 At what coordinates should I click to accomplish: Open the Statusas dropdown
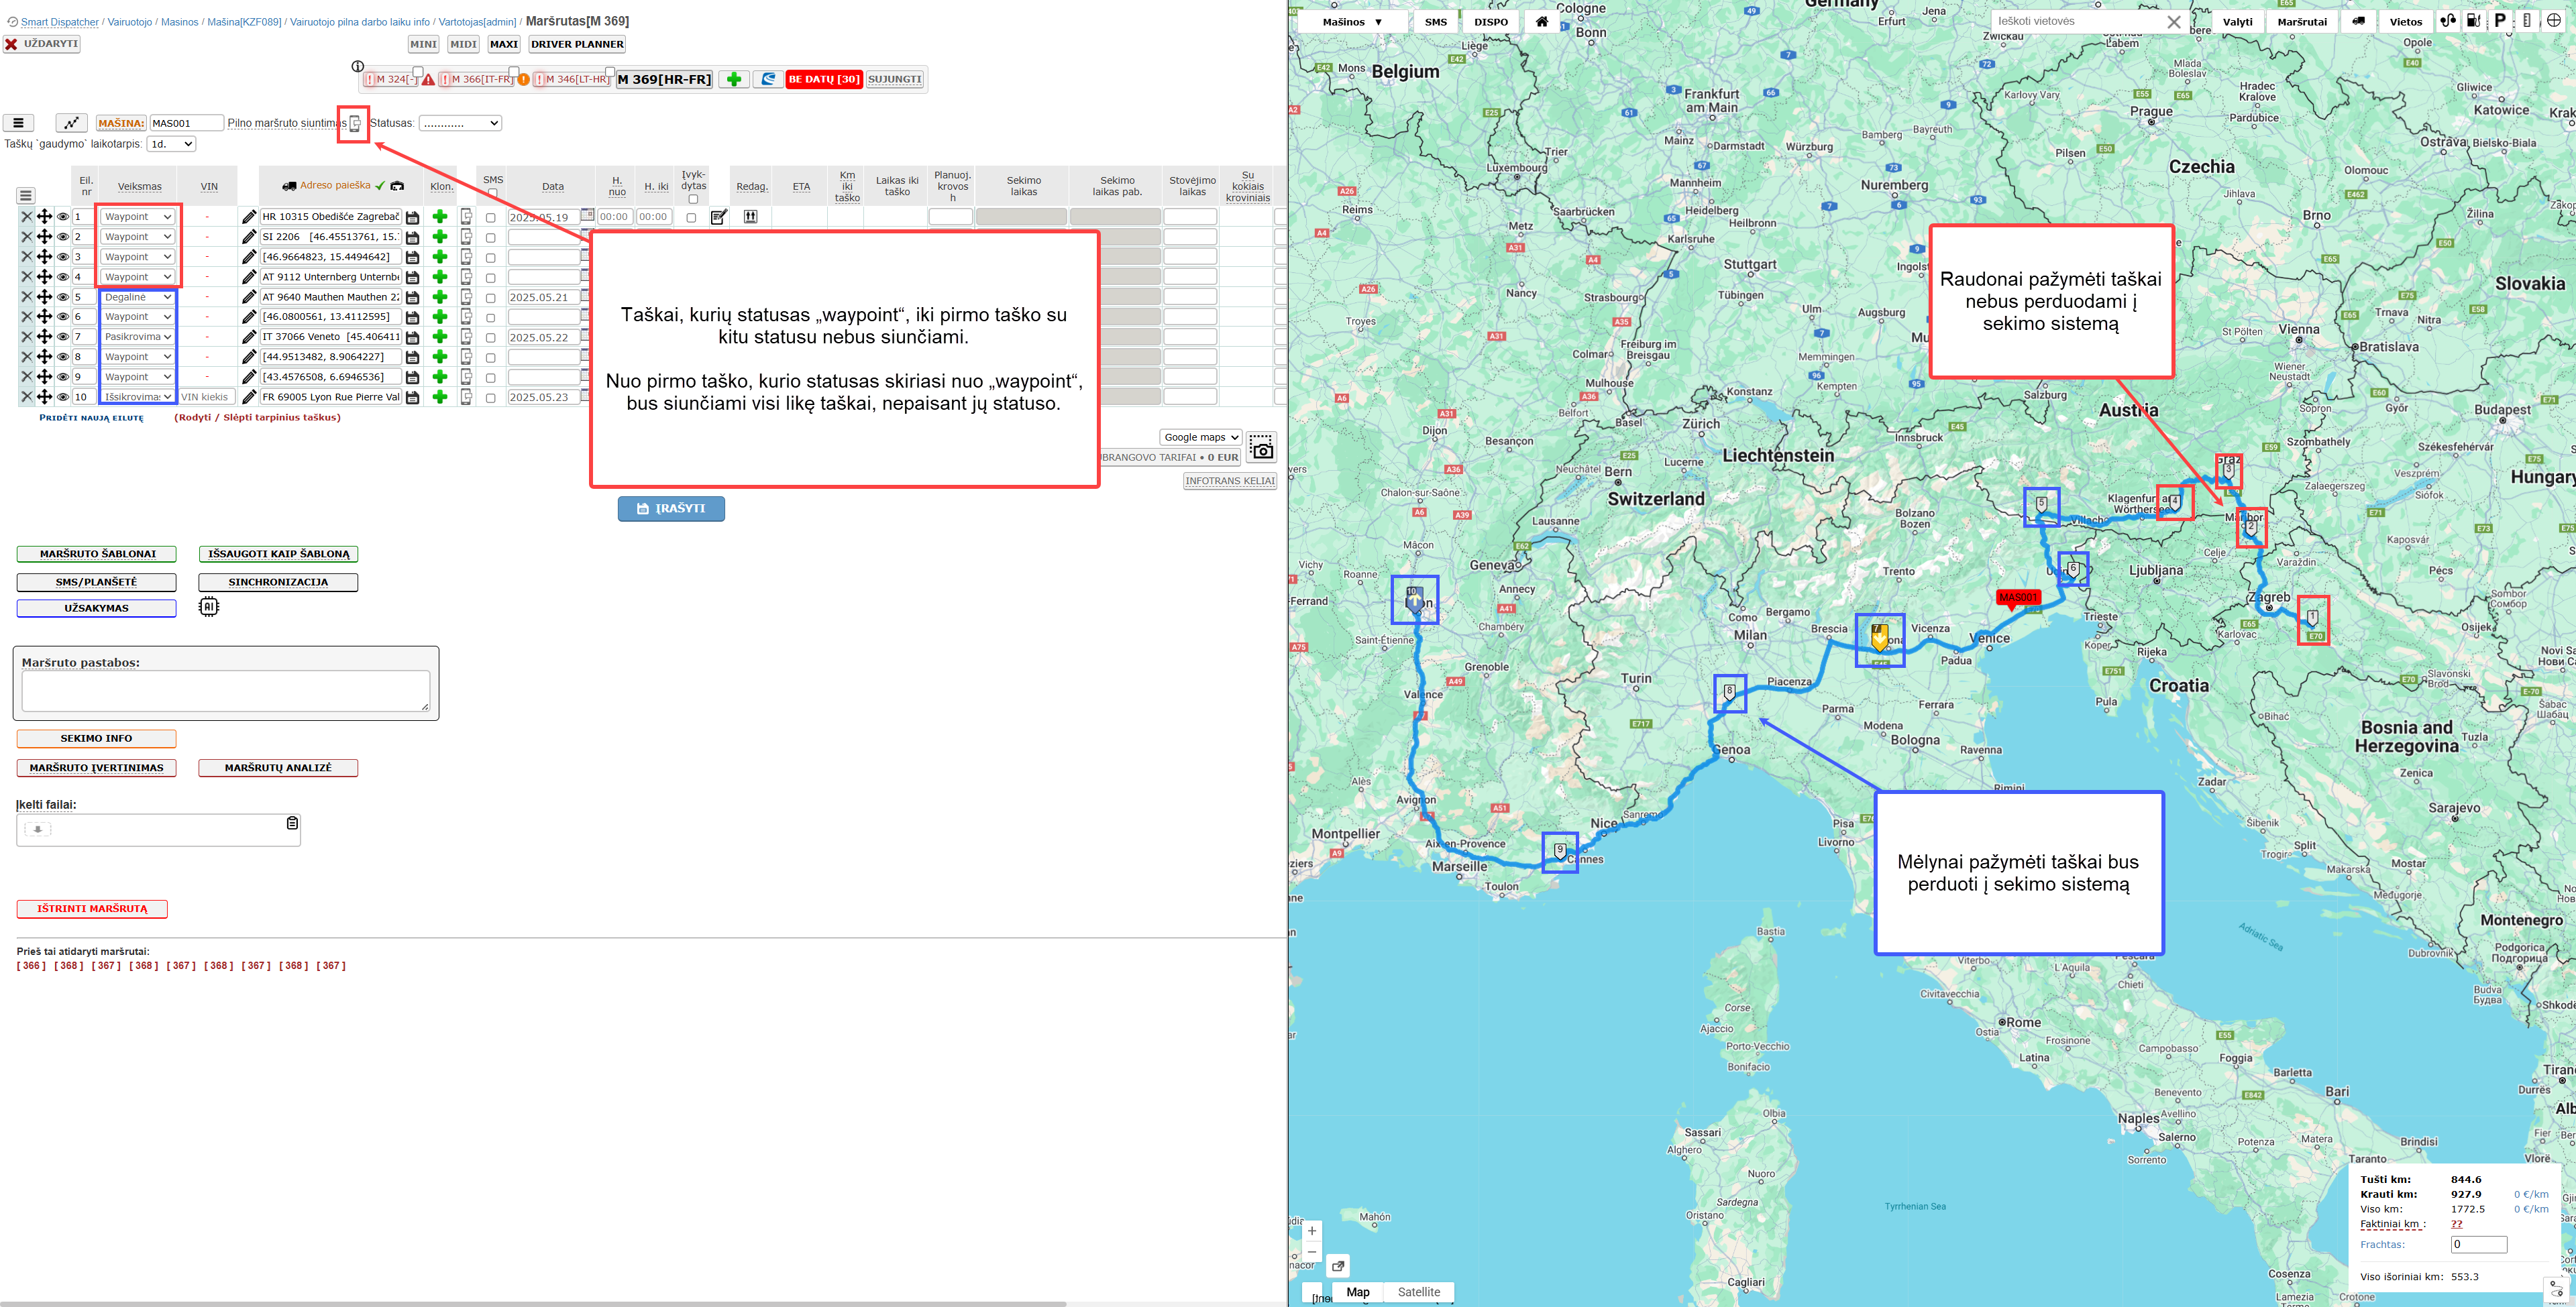(x=460, y=123)
